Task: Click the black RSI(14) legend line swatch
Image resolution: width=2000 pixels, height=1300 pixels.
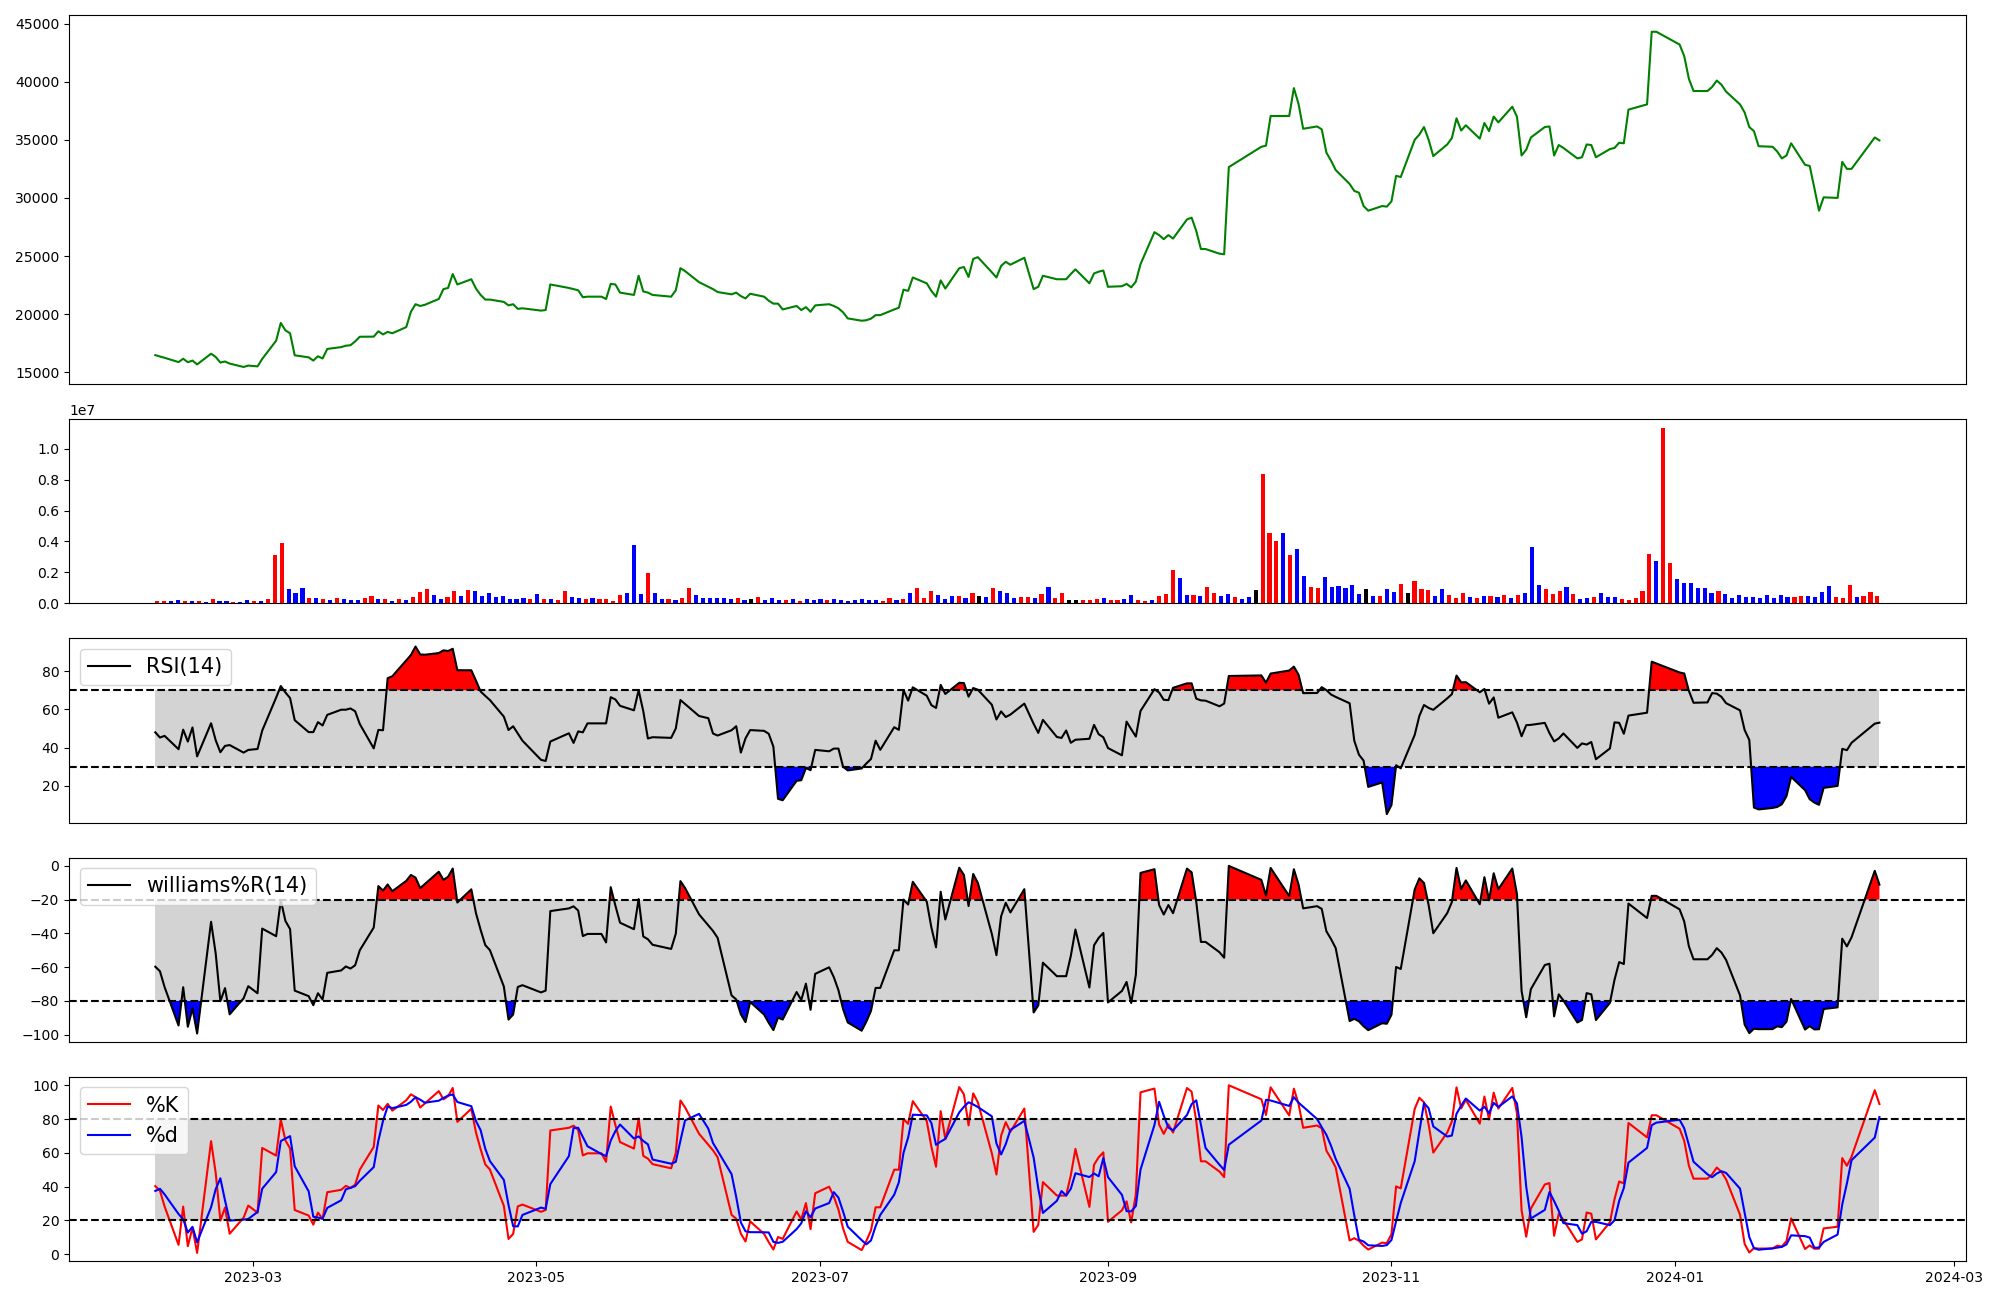Action: point(109,666)
